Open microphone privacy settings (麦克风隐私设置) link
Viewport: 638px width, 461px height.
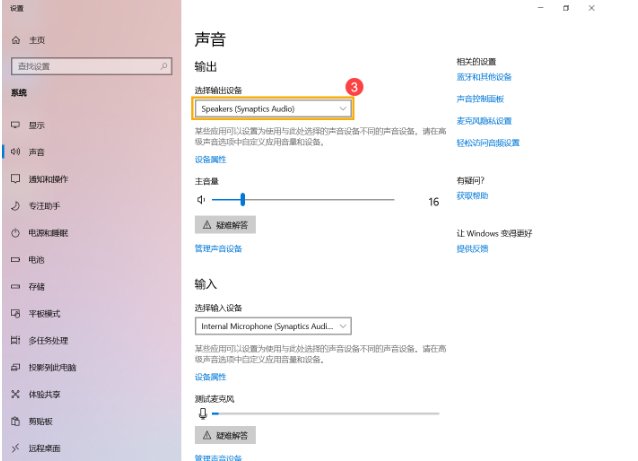pos(484,121)
